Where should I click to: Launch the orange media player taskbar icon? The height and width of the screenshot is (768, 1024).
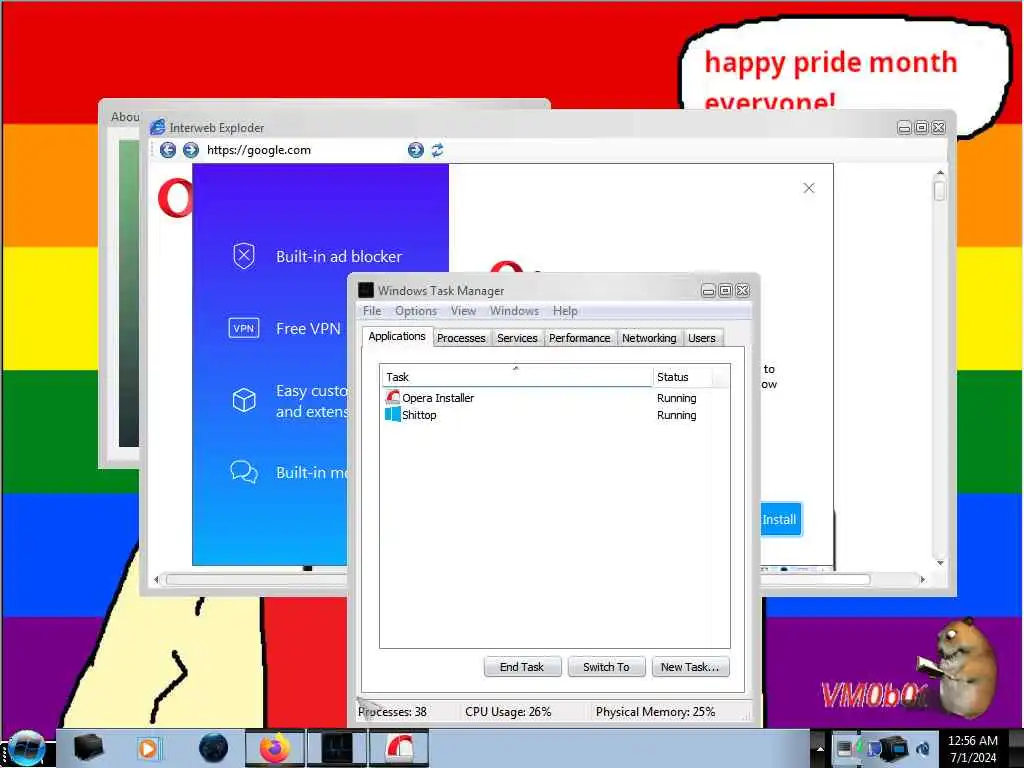point(148,748)
